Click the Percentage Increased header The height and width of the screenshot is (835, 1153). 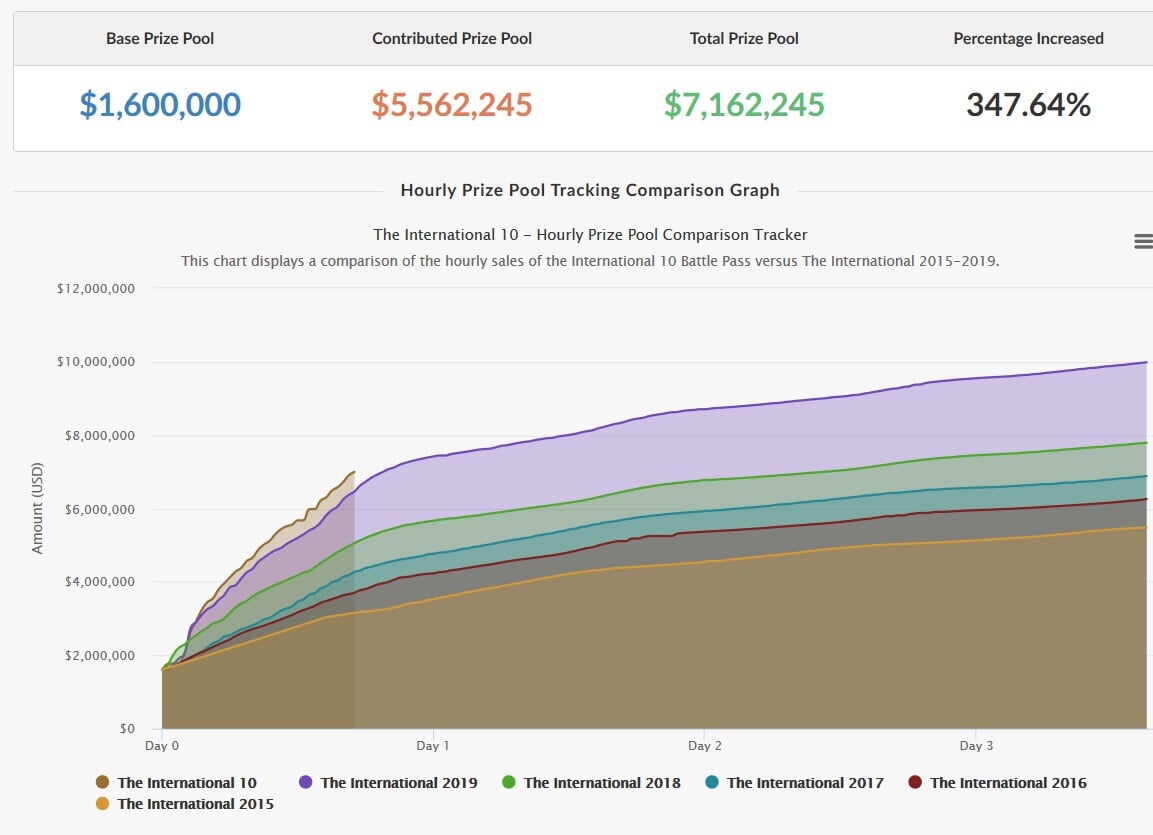(1028, 38)
